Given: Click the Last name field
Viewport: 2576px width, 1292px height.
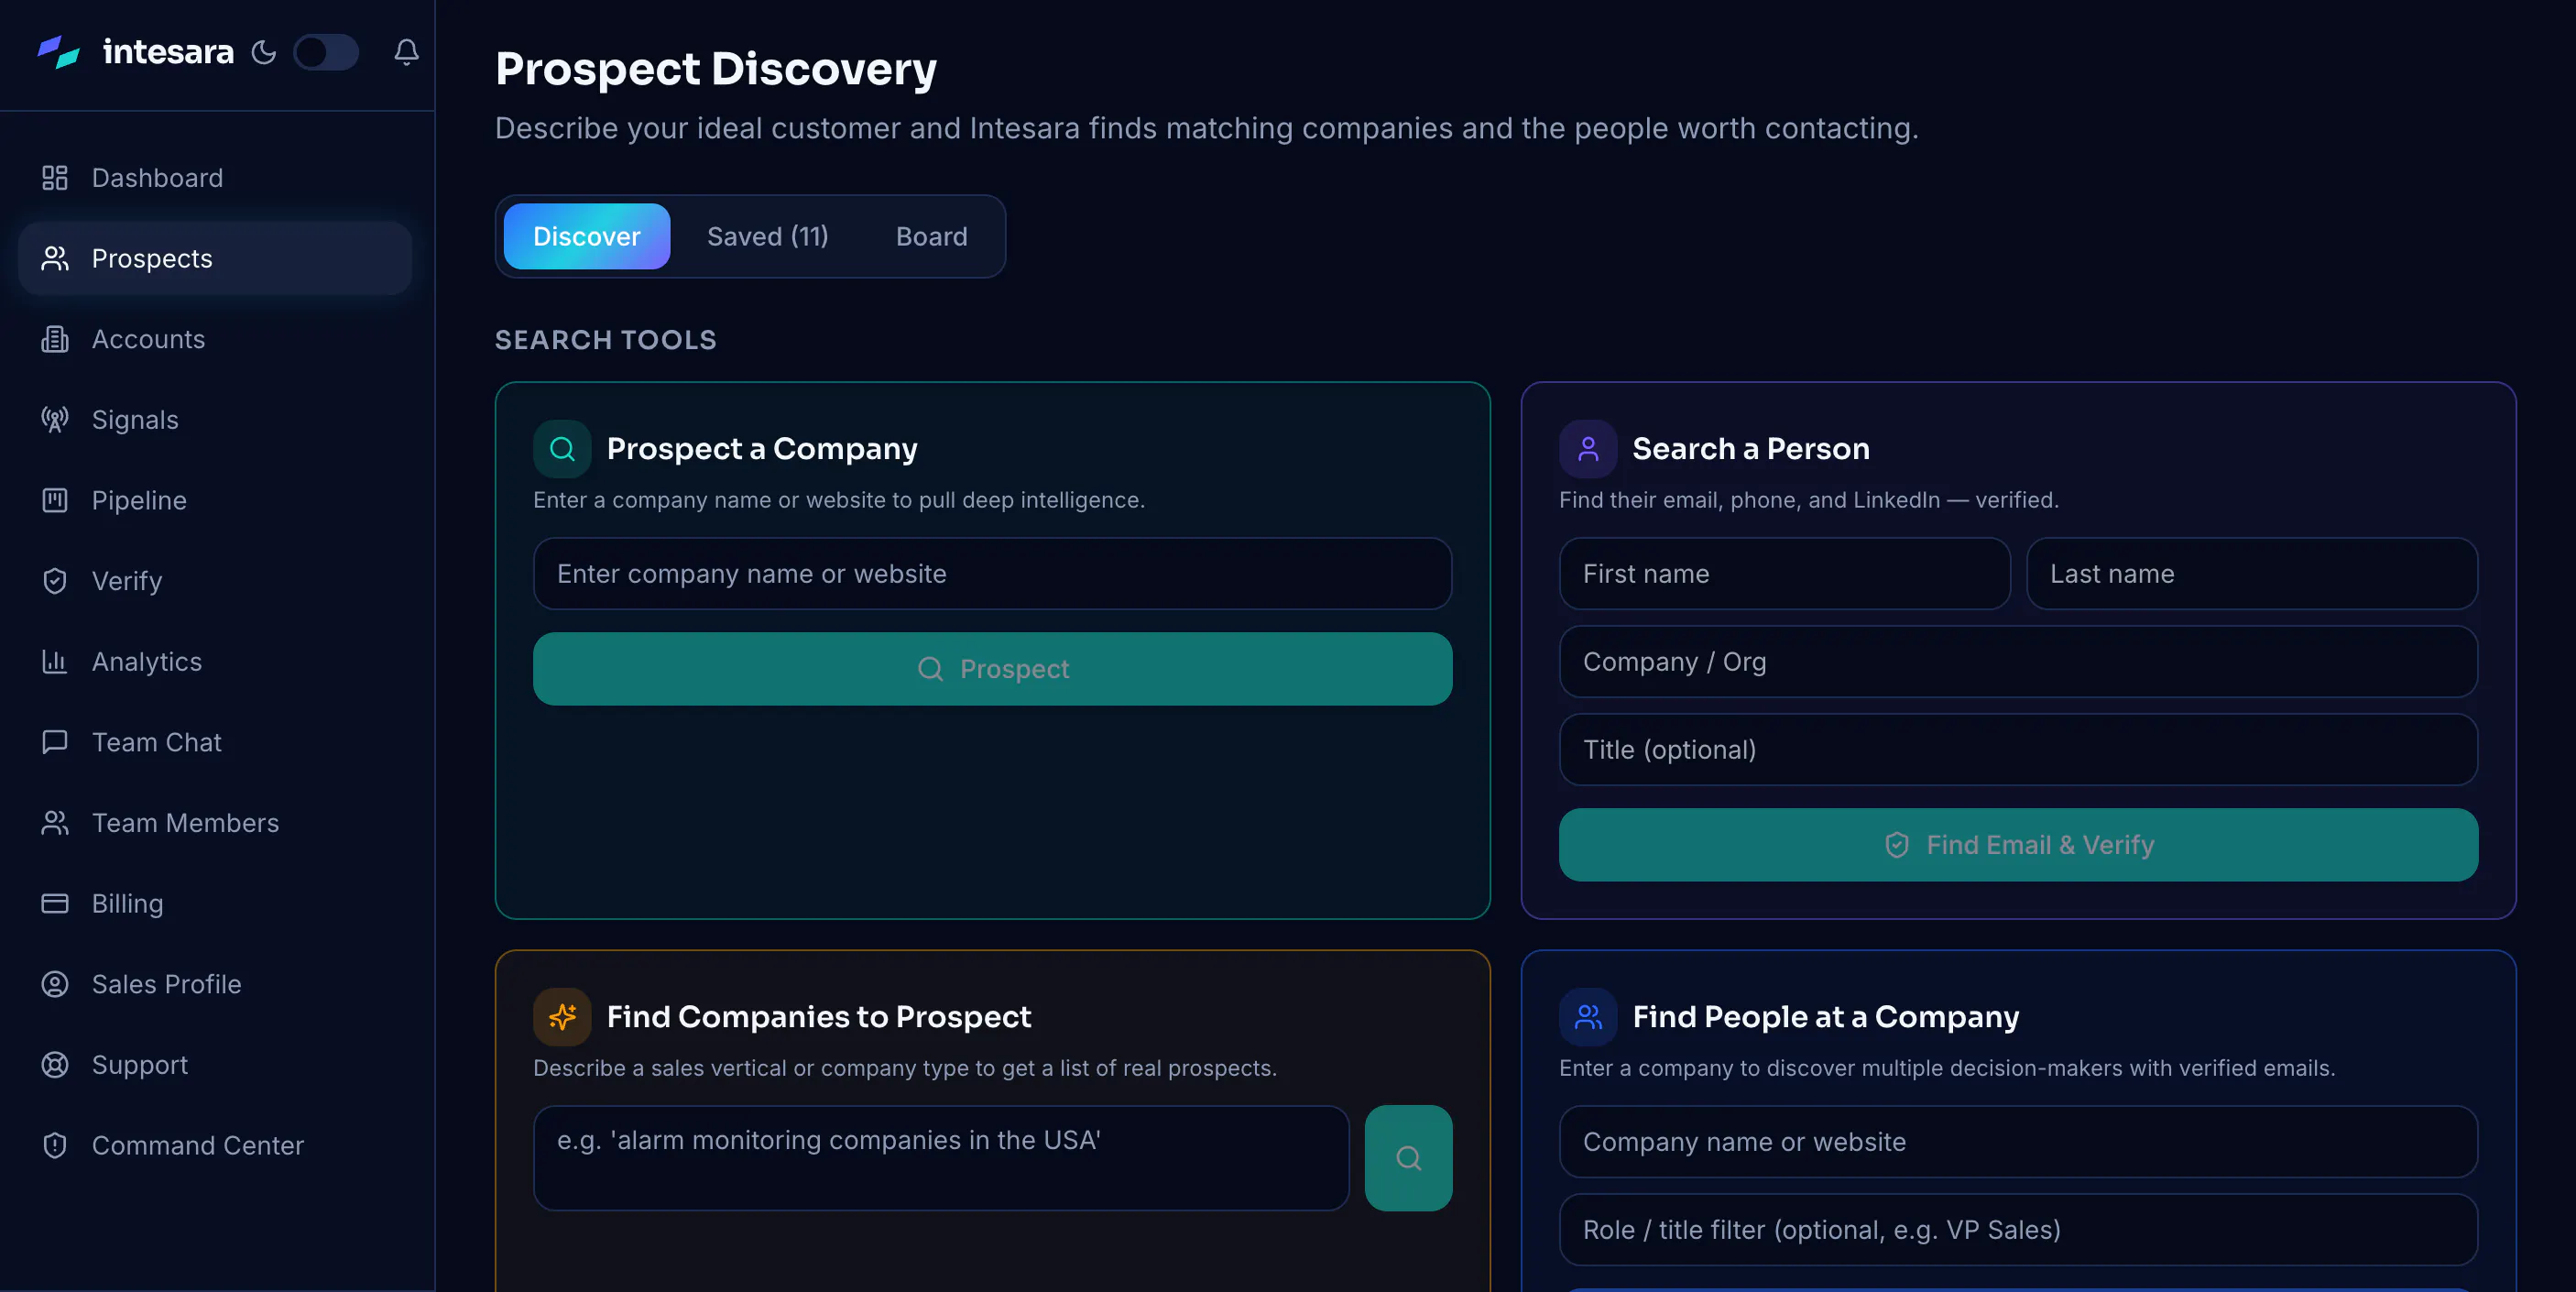Looking at the screenshot, I should click(x=2252, y=574).
